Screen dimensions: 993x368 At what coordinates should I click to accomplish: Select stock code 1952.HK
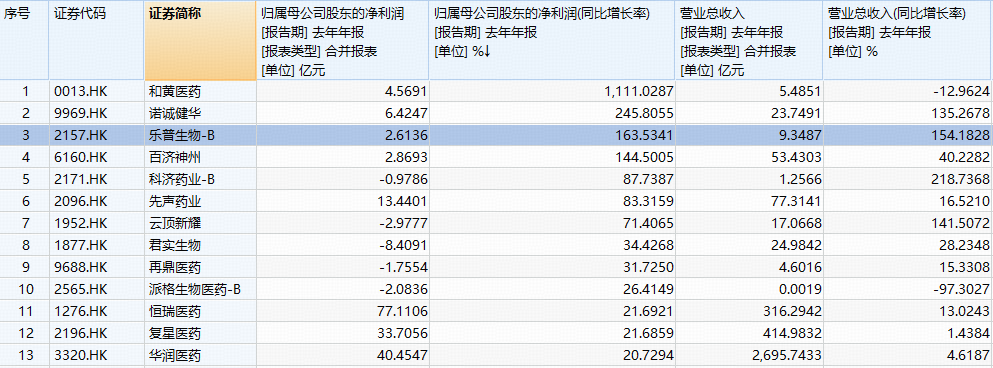[80, 224]
